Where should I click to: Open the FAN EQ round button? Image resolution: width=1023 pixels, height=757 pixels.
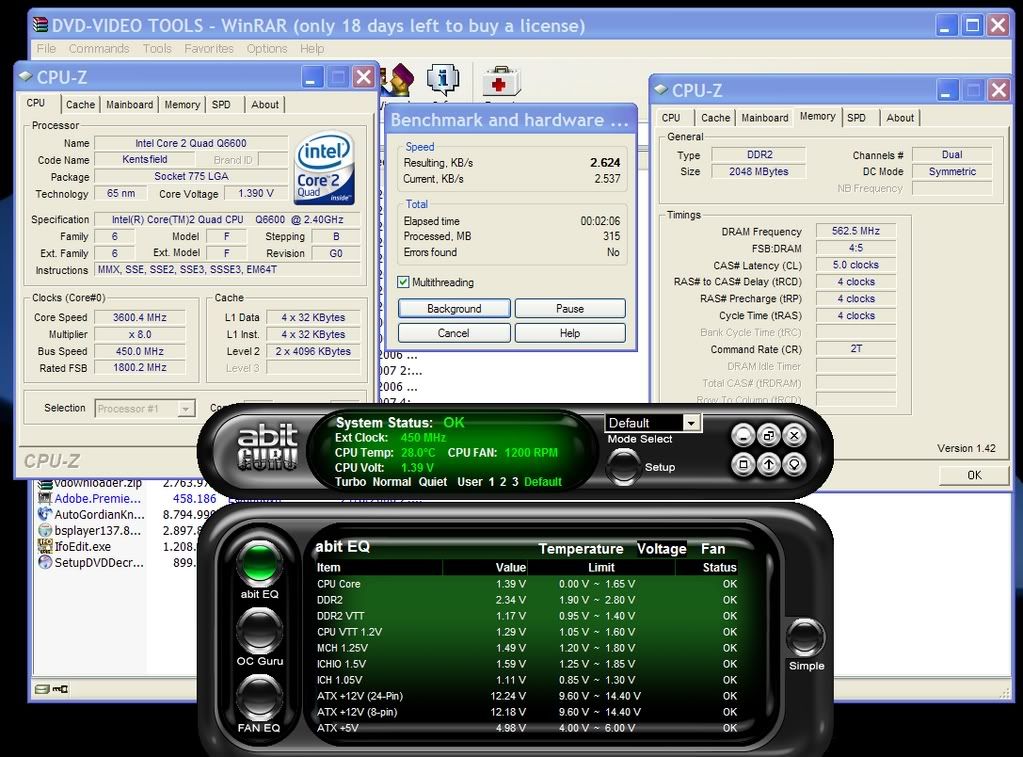tap(259, 697)
